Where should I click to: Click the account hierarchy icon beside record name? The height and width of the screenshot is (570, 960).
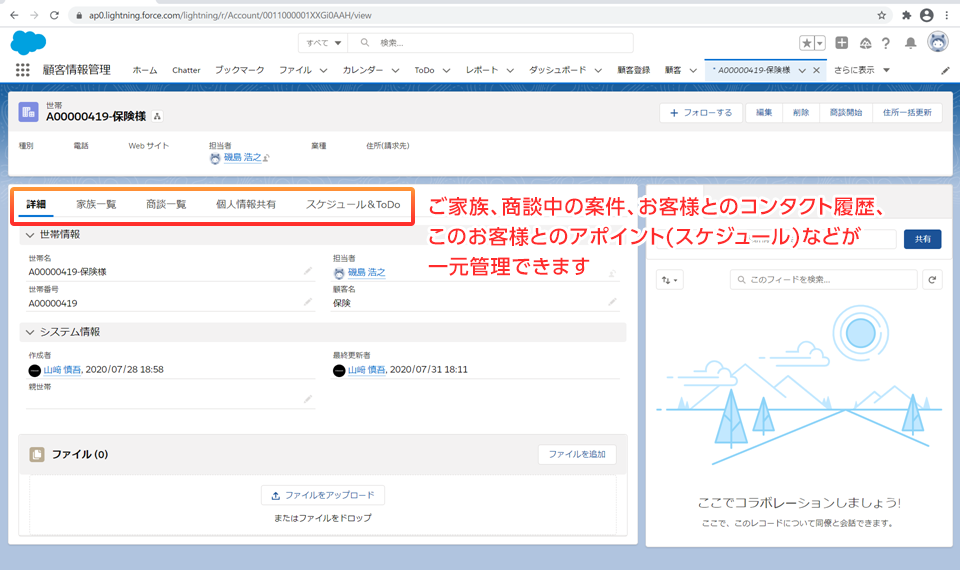pyautogui.click(x=157, y=116)
